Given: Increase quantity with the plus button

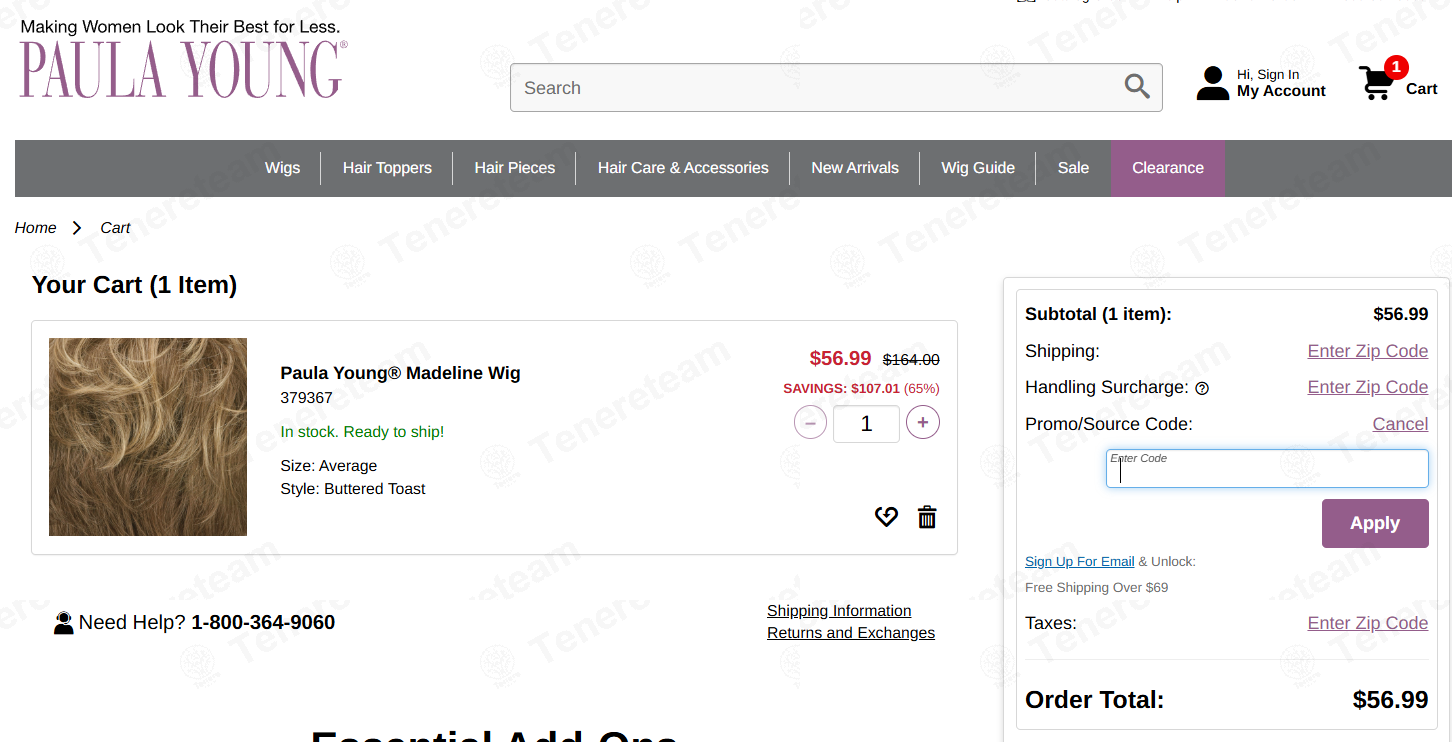Looking at the screenshot, I should point(922,423).
